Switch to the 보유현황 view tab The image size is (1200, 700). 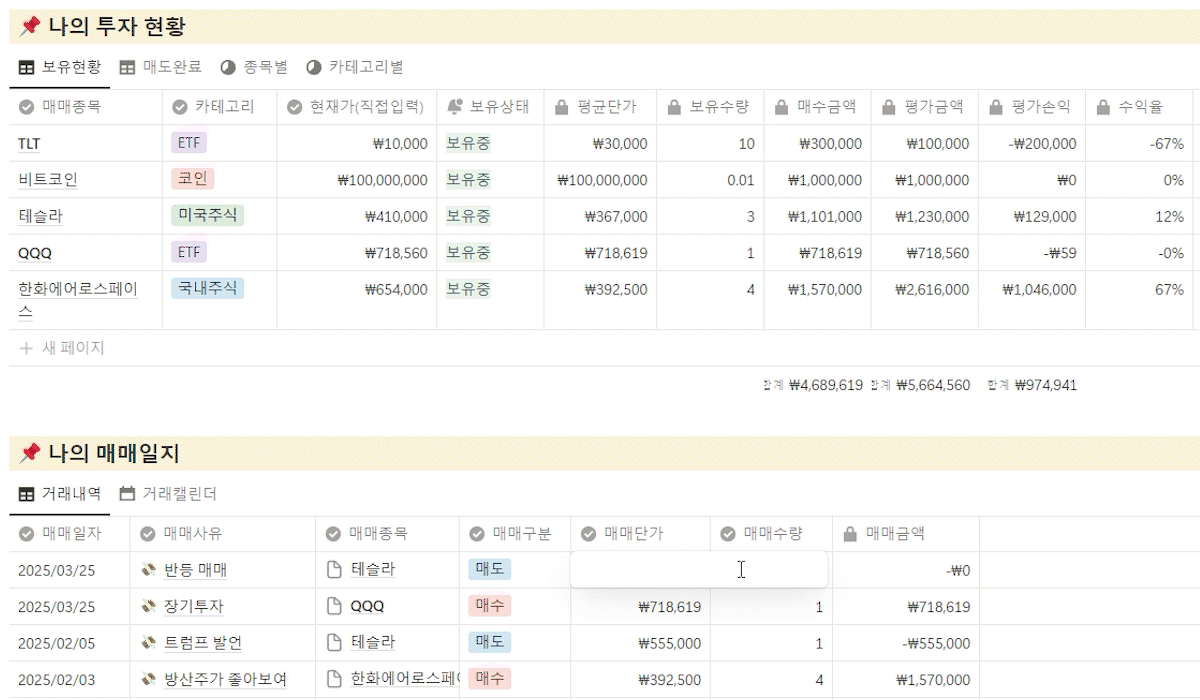point(60,67)
